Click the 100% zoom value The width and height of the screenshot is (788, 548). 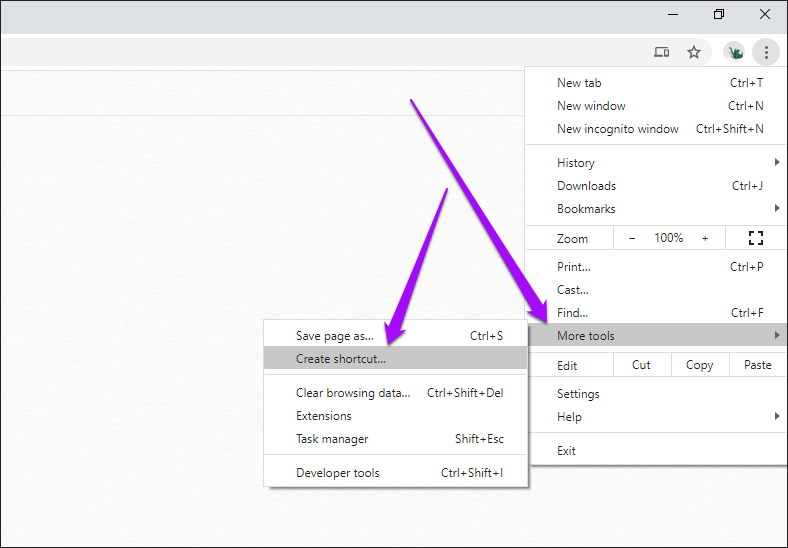pyautogui.click(x=668, y=238)
